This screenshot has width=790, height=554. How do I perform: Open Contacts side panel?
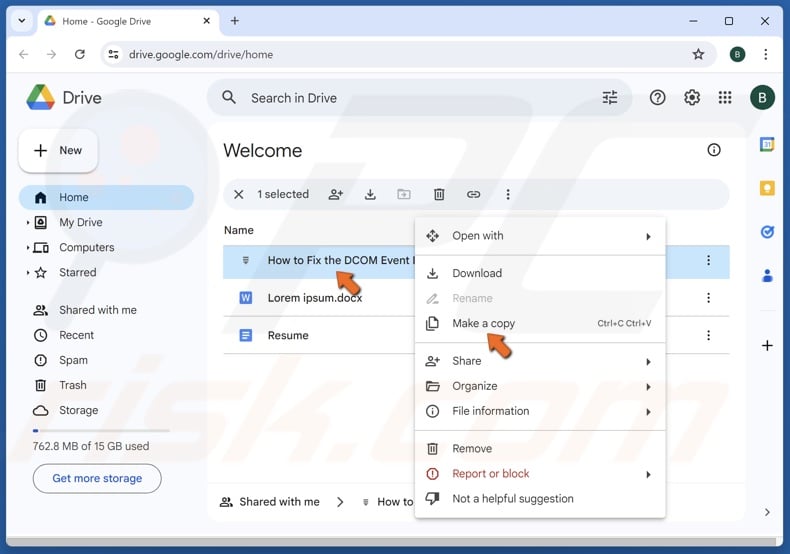tap(767, 275)
